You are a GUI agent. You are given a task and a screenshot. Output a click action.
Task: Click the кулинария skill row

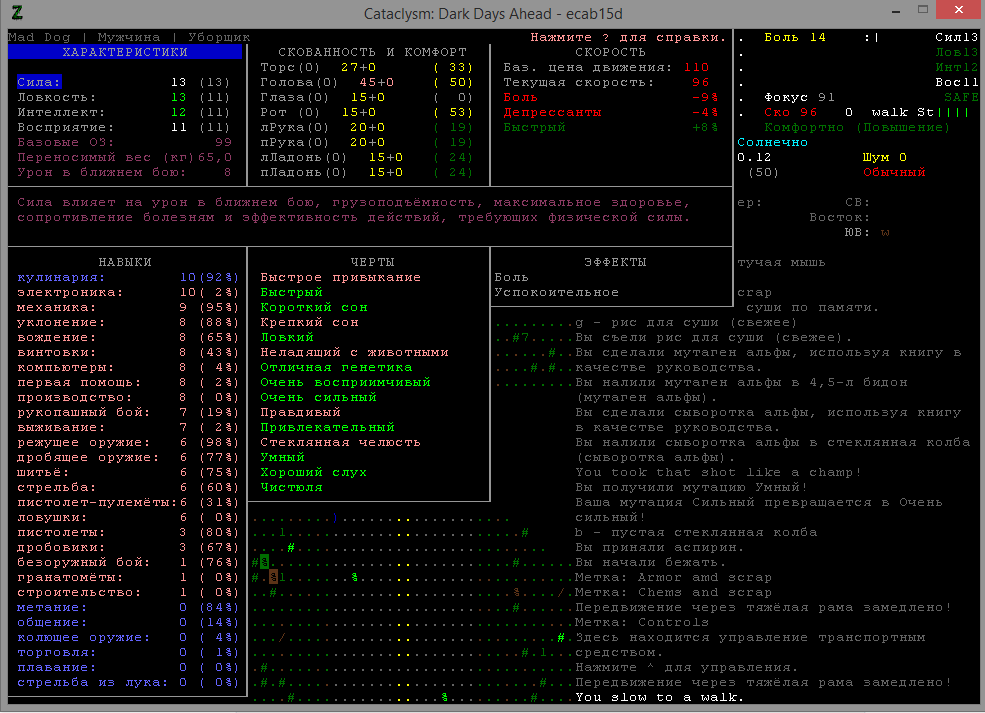128,277
